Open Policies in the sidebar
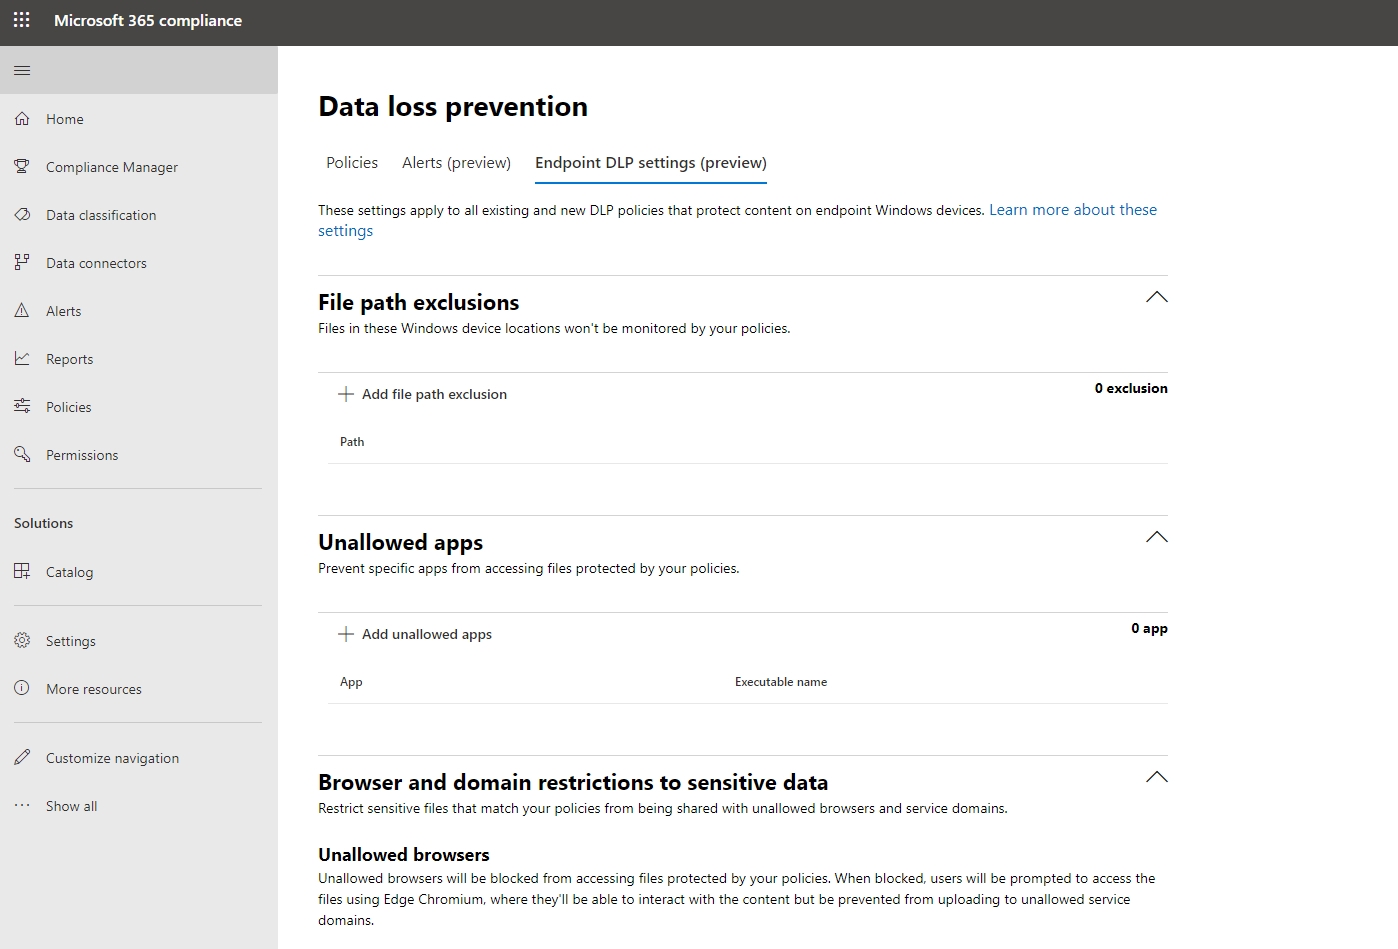1398x949 pixels. pos(68,406)
